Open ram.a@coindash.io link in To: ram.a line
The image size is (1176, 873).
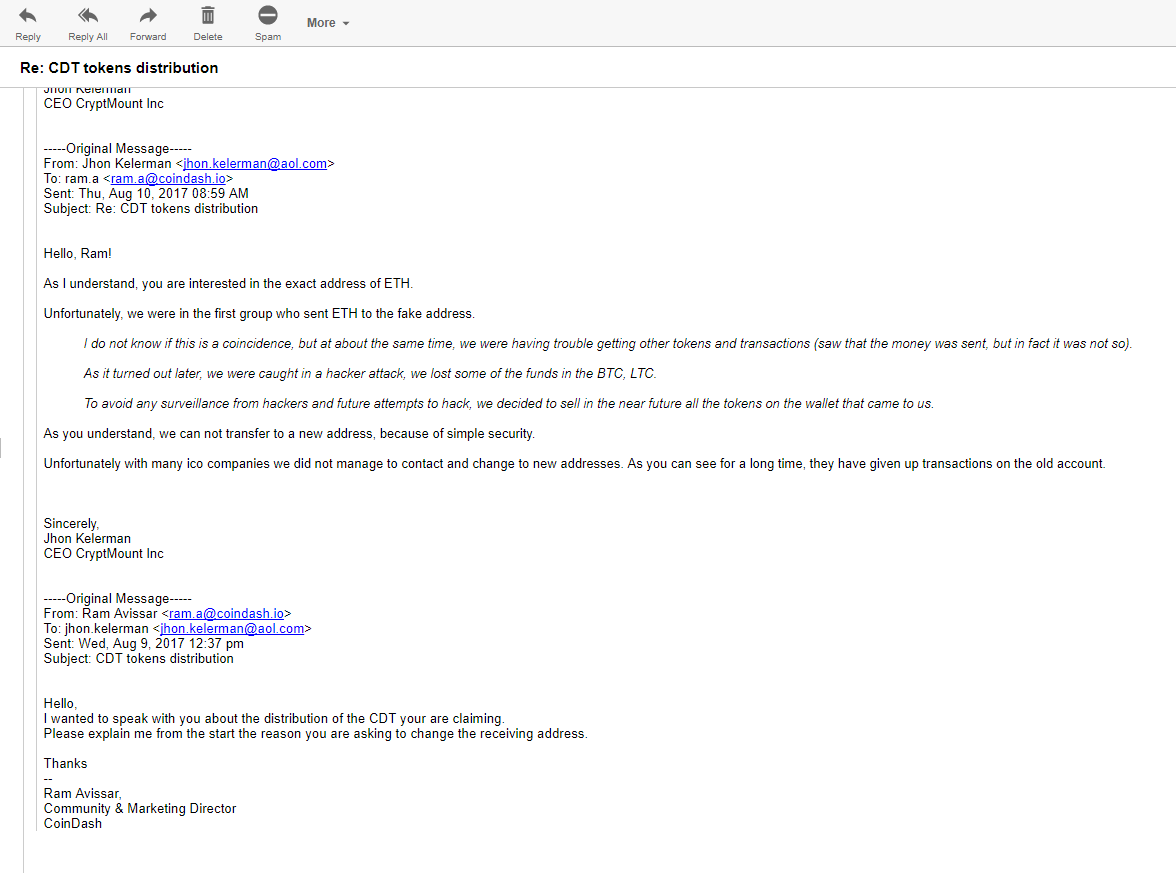[x=168, y=178]
